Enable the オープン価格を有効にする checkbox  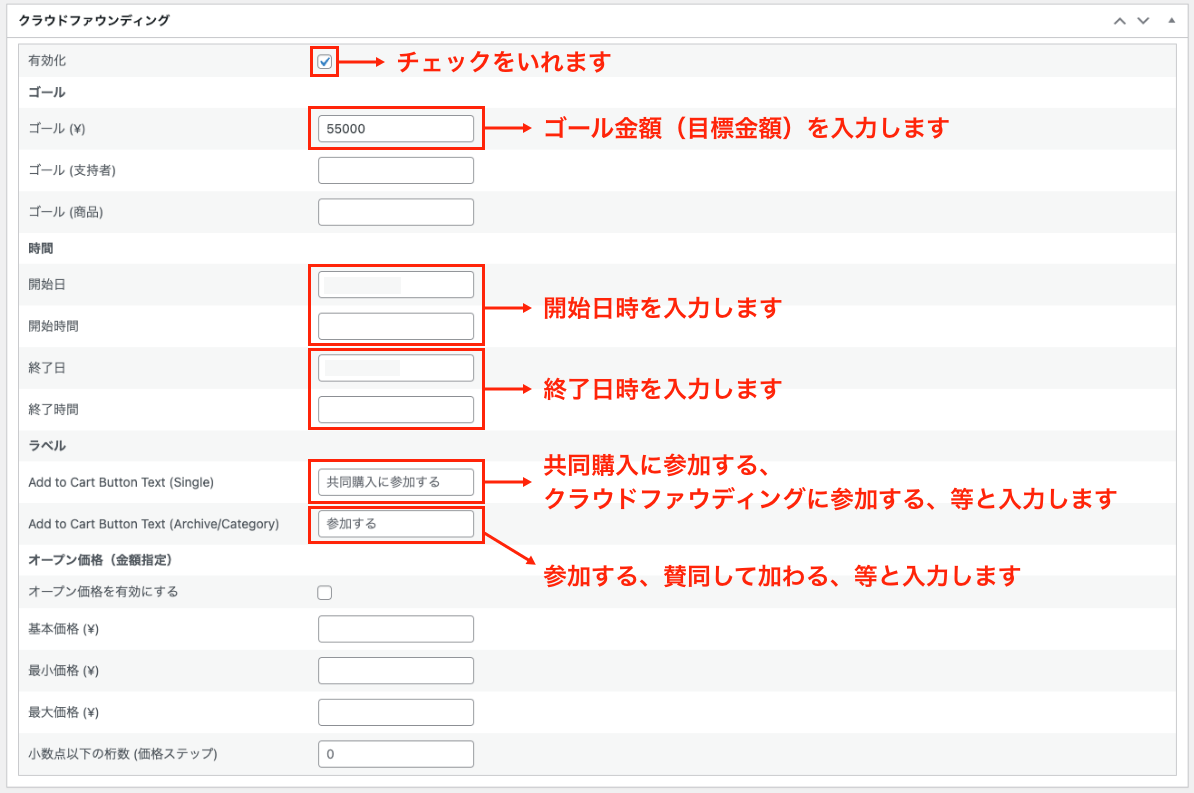tap(324, 592)
